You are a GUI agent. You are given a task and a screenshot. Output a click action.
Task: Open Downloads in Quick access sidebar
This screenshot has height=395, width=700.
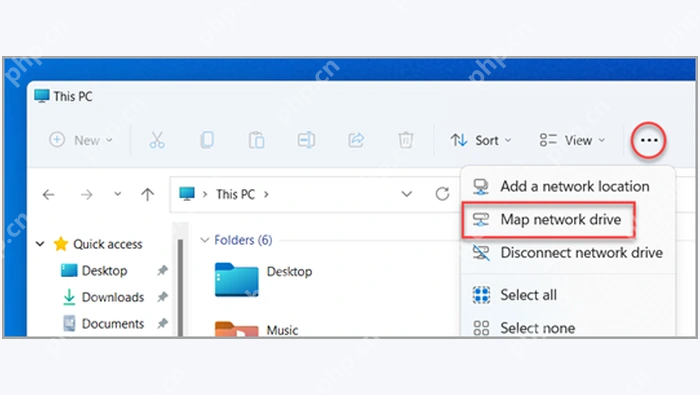tap(113, 297)
